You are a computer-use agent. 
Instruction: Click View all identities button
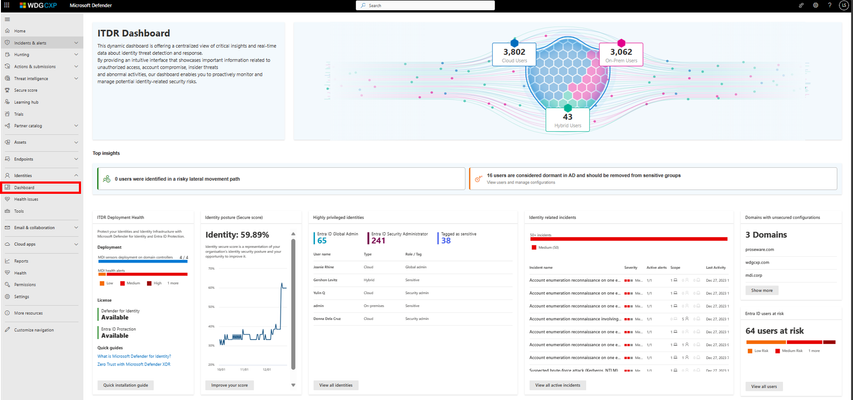336,385
